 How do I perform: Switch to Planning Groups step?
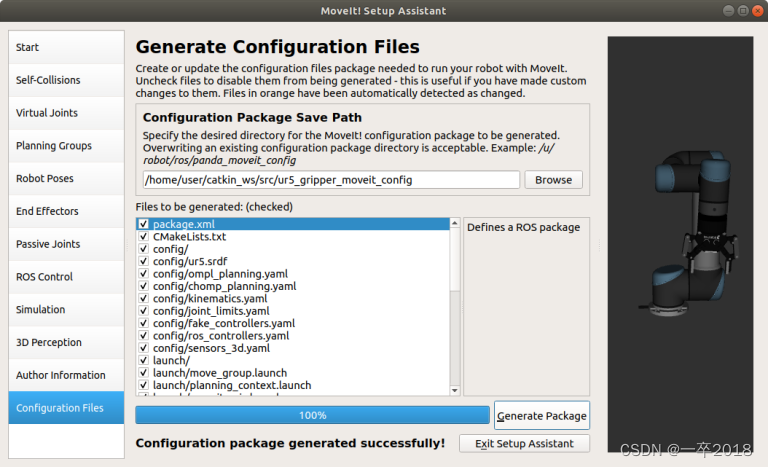[x=66, y=146]
